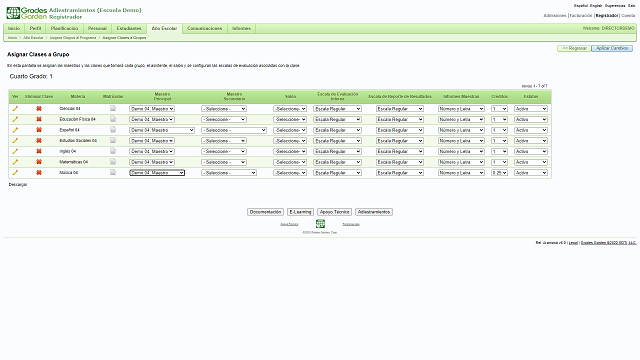Open enrollment document icon for Ciencias 04
This screenshot has height=360, width=640.
tap(113, 108)
